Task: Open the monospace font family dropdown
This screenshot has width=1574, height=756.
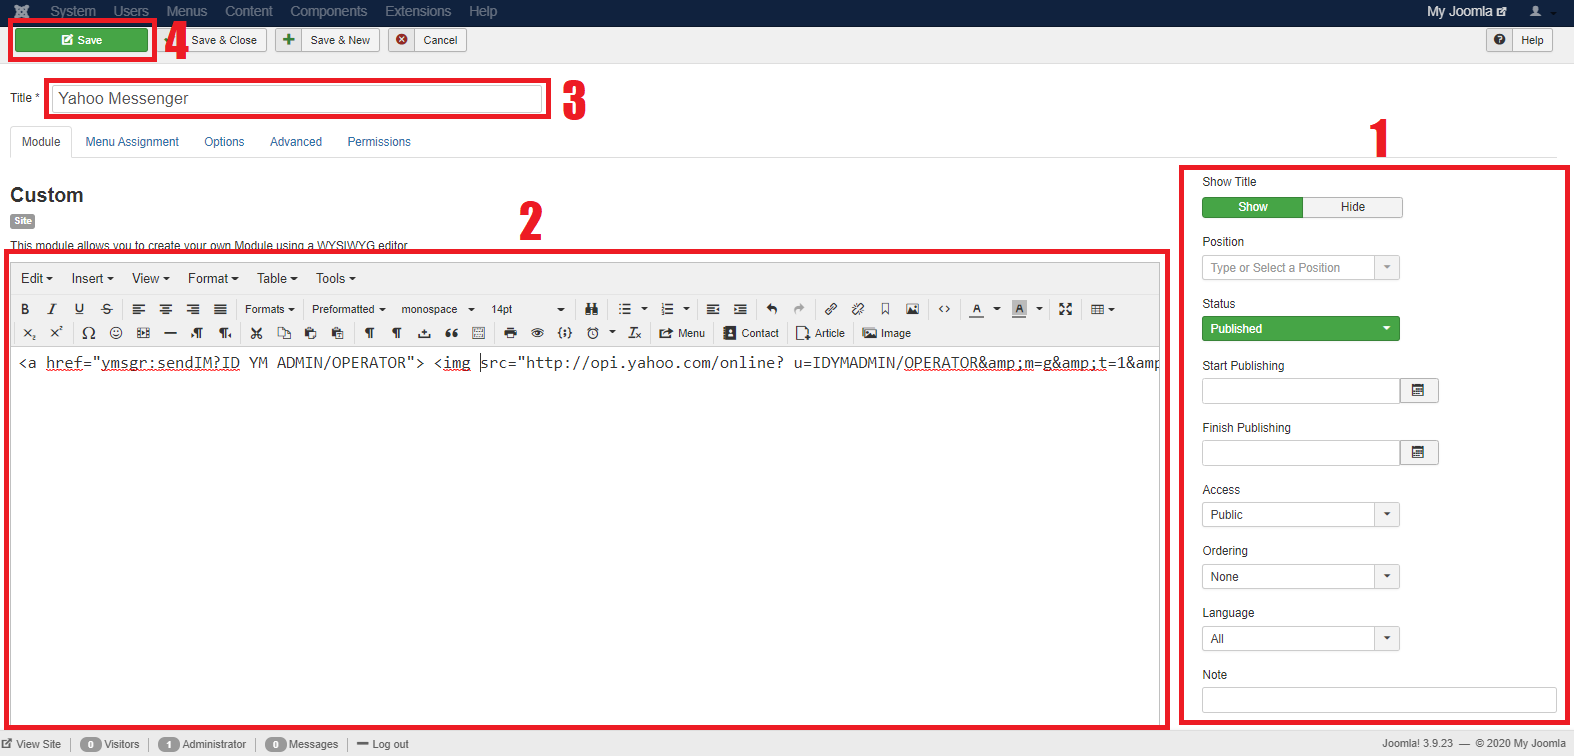Action: click(x=438, y=309)
